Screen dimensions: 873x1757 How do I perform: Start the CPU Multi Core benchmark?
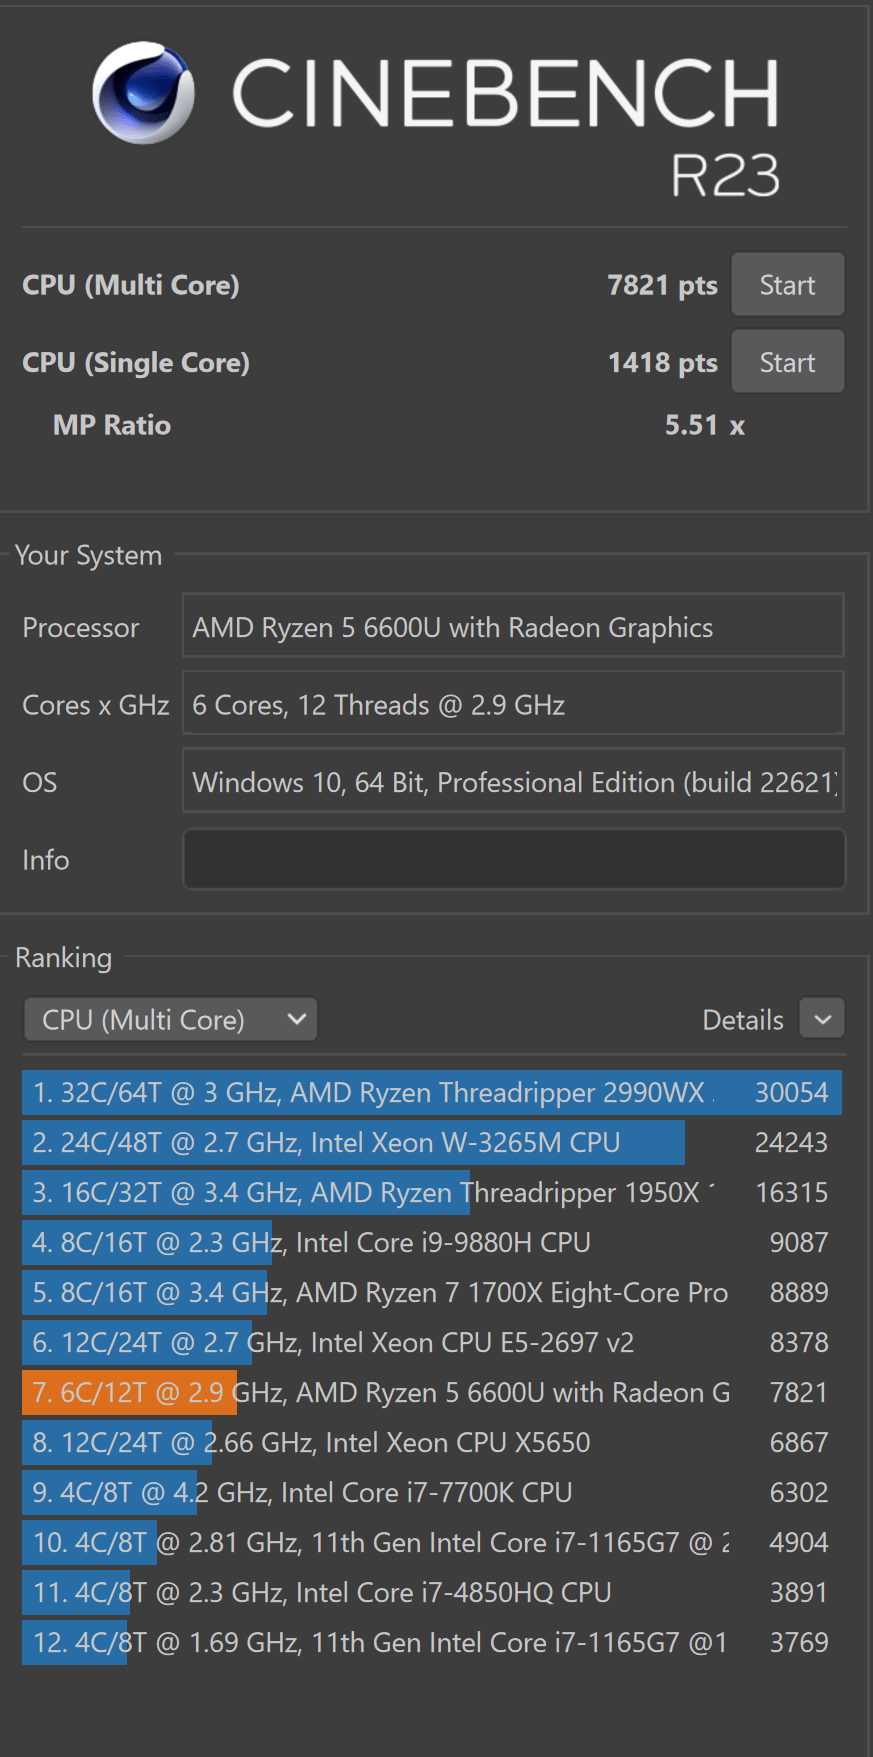[787, 285]
